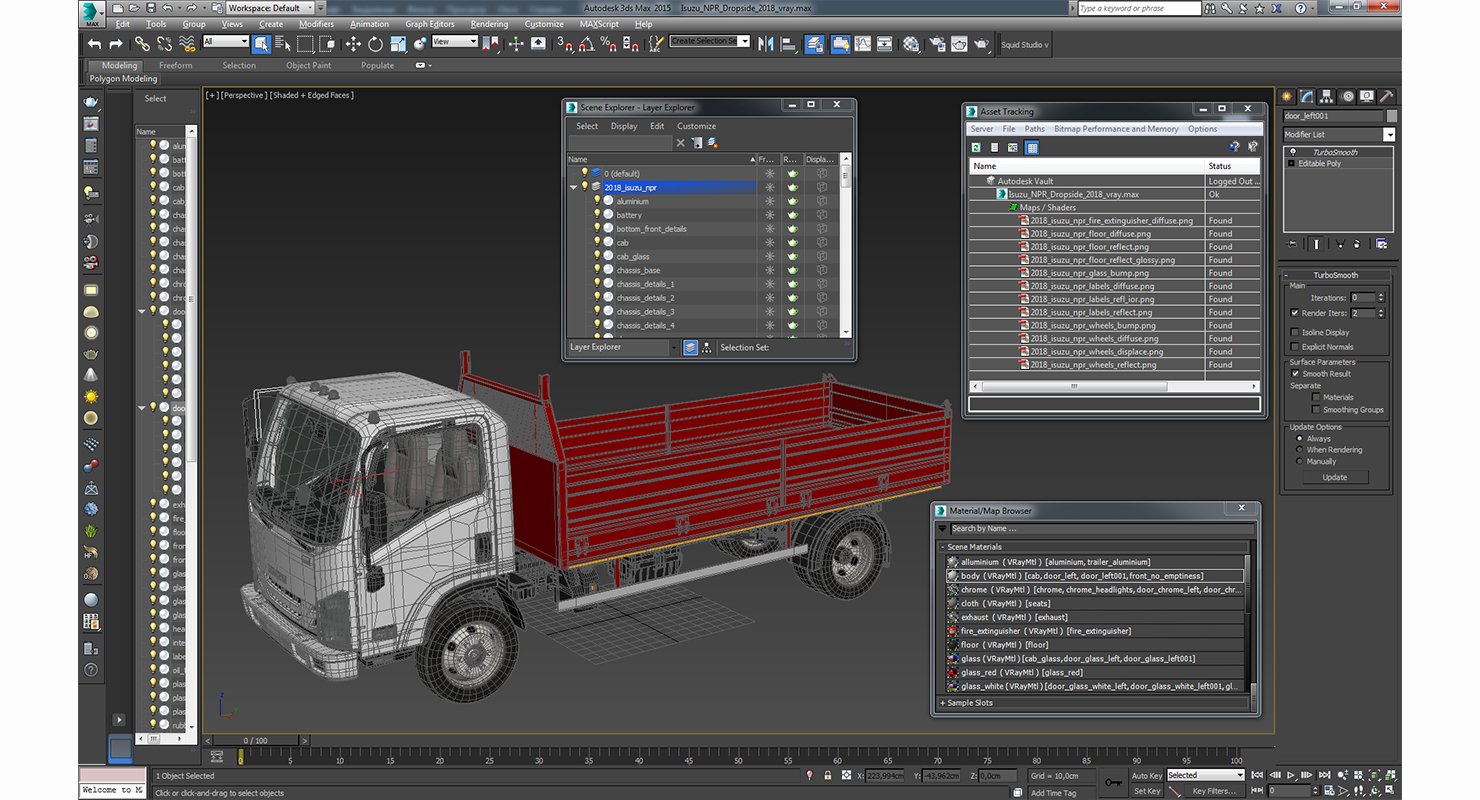Toggle the Render Iters checkbox
The image size is (1480, 800).
point(1295,313)
